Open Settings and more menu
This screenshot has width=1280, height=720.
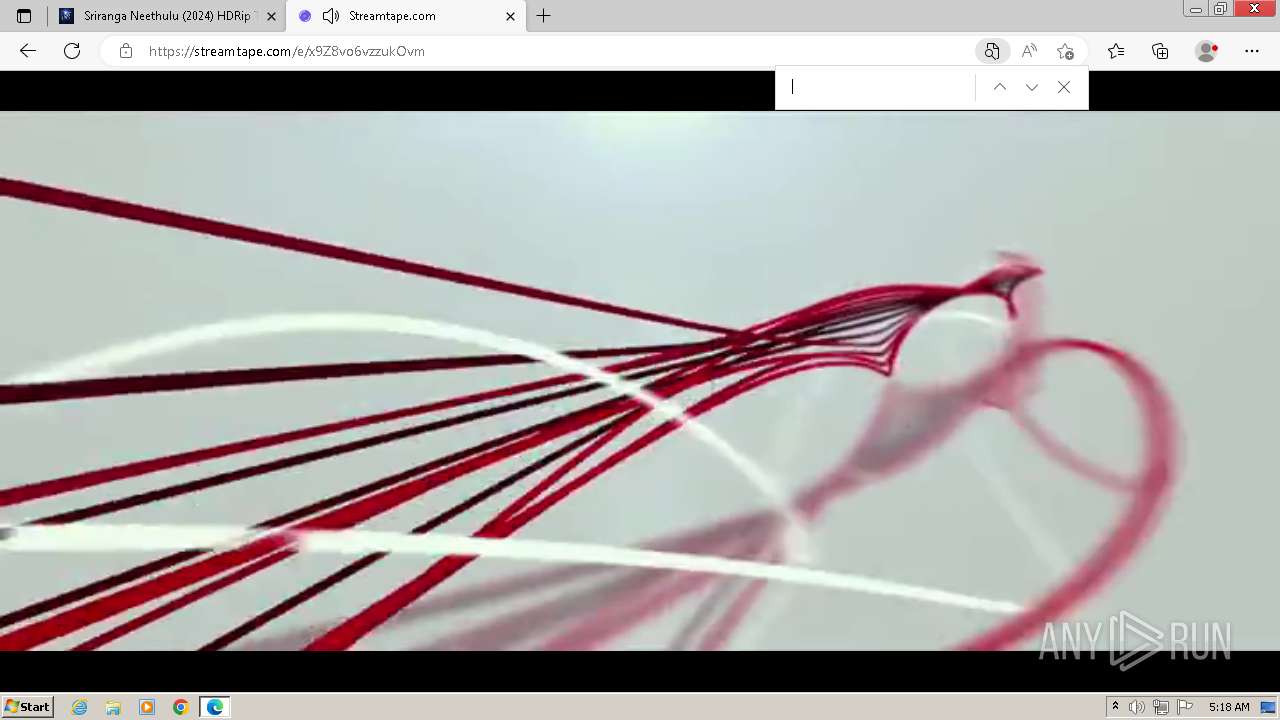click(1252, 51)
